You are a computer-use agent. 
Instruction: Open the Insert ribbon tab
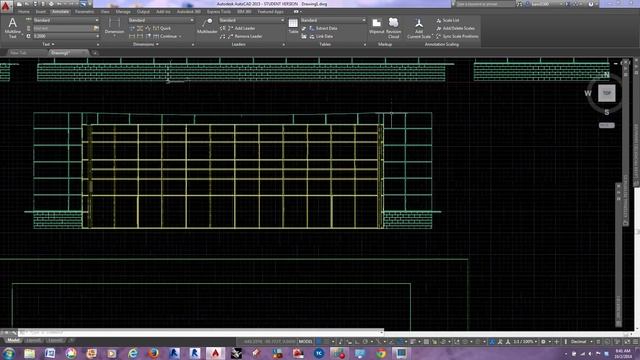pyautogui.click(x=41, y=12)
